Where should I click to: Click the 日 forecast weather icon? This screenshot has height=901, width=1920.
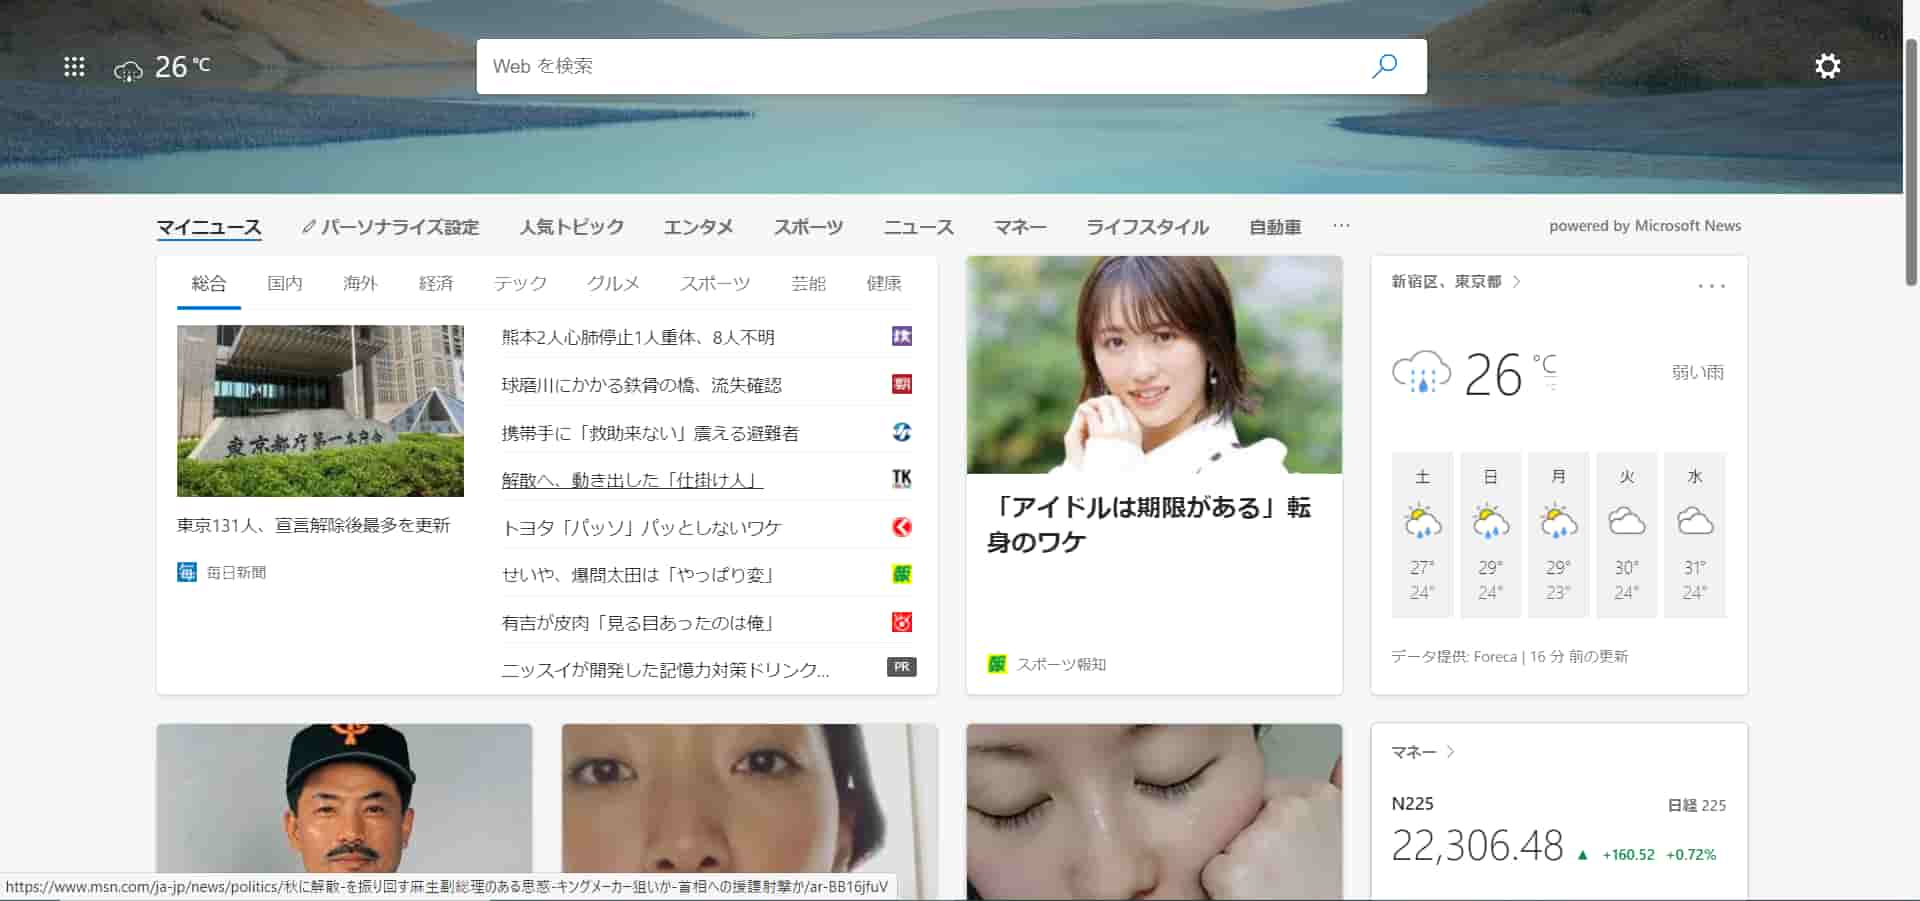click(x=1490, y=522)
